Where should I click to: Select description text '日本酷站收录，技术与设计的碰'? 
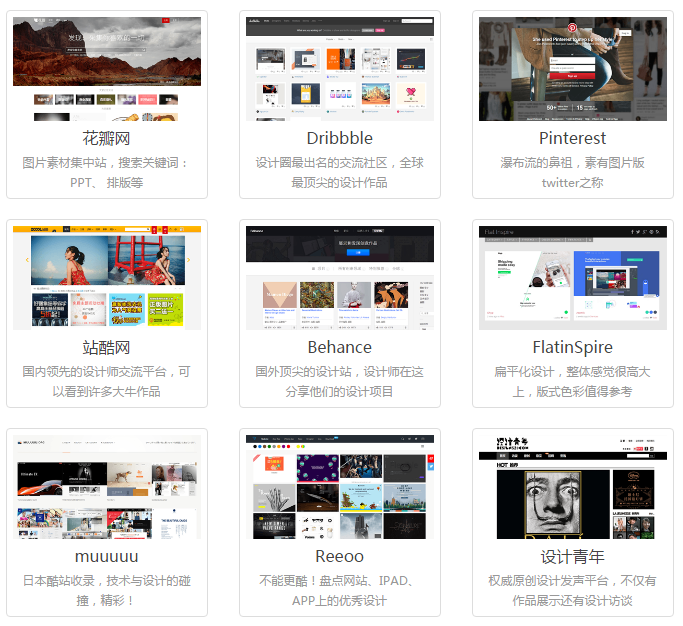[x=107, y=581]
